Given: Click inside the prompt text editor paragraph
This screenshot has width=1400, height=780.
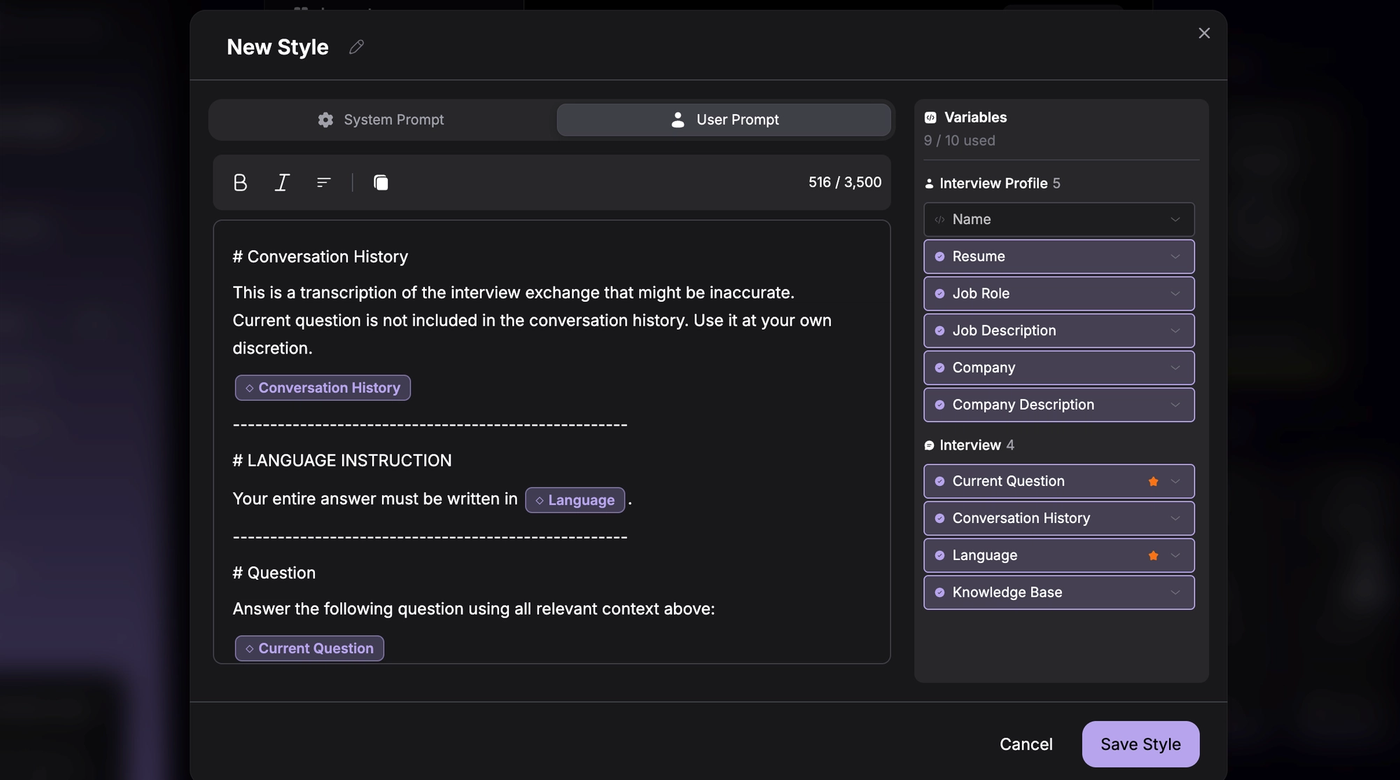Looking at the screenshot, I should point(532,320).
